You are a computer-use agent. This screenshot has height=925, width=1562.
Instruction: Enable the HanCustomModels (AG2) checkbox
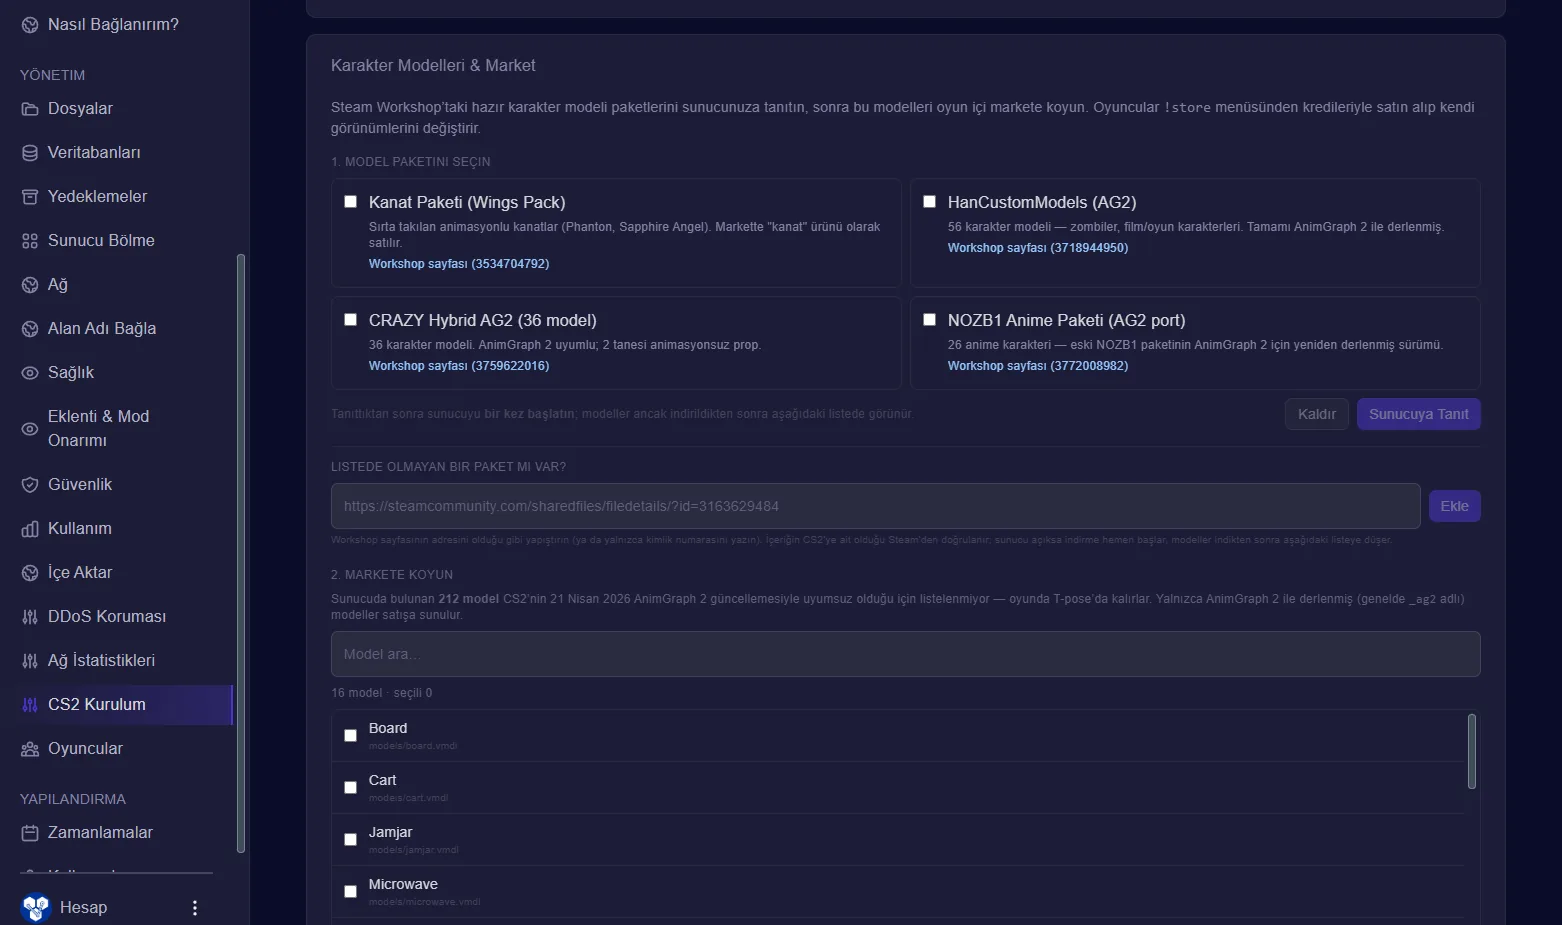click(x=929, y=202)
